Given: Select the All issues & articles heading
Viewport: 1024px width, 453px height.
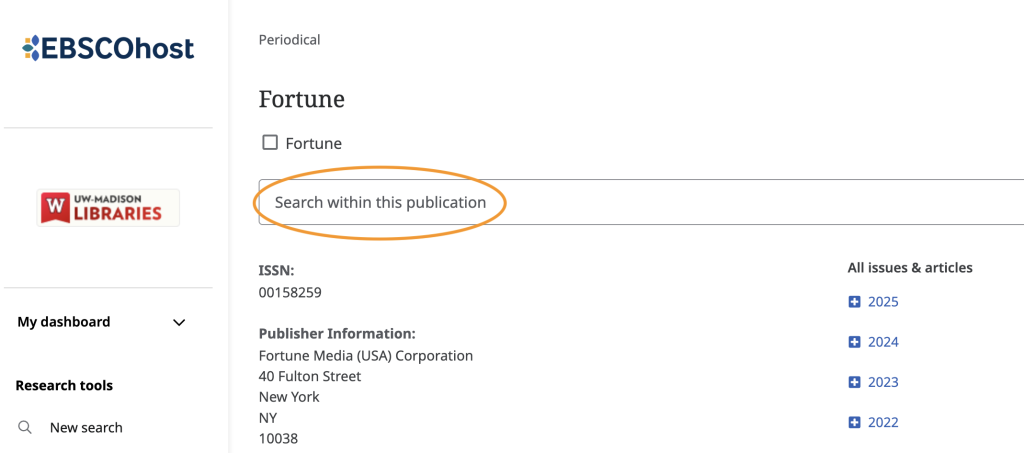Looking at the screenshot, I should click(x=910, y=268).
